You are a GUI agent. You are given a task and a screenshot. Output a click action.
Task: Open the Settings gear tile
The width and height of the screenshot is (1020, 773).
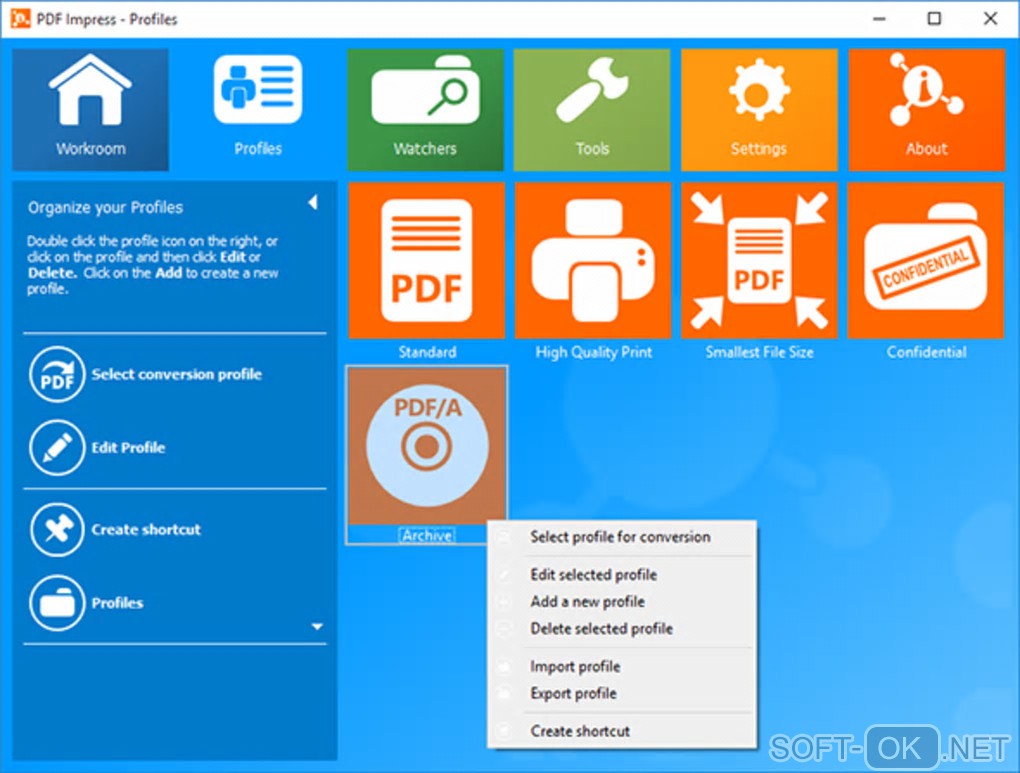[x=759, y=109]
